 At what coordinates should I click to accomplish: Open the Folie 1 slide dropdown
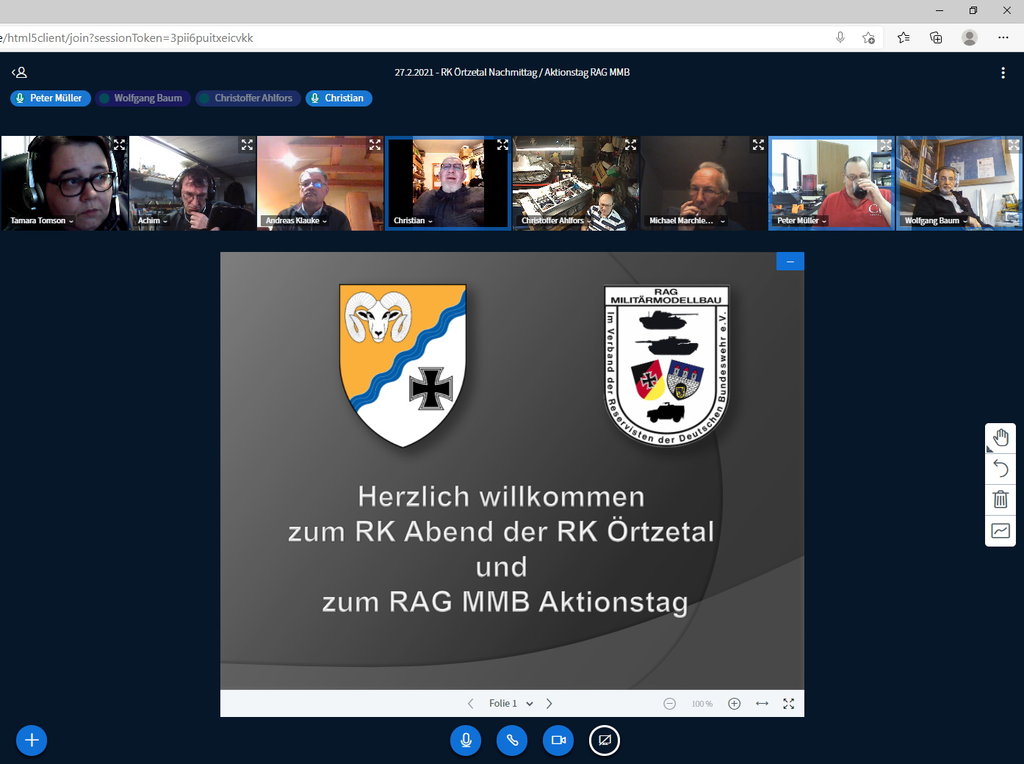[511, 703]
